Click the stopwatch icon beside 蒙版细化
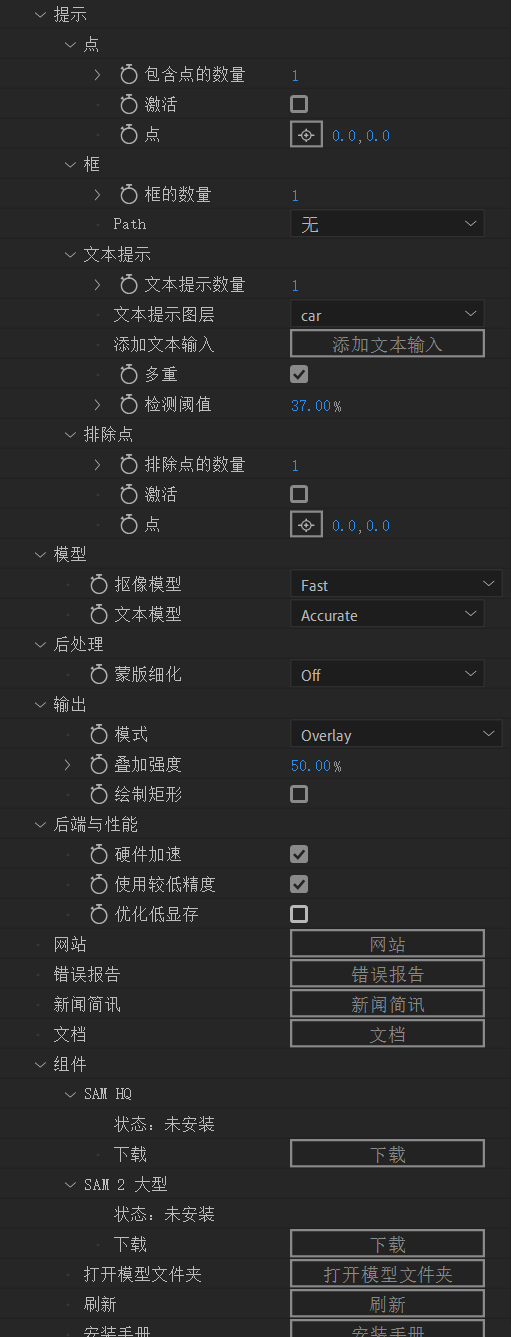The width and height of the screenshot is (511, 1337). click(x=98, y=675)
